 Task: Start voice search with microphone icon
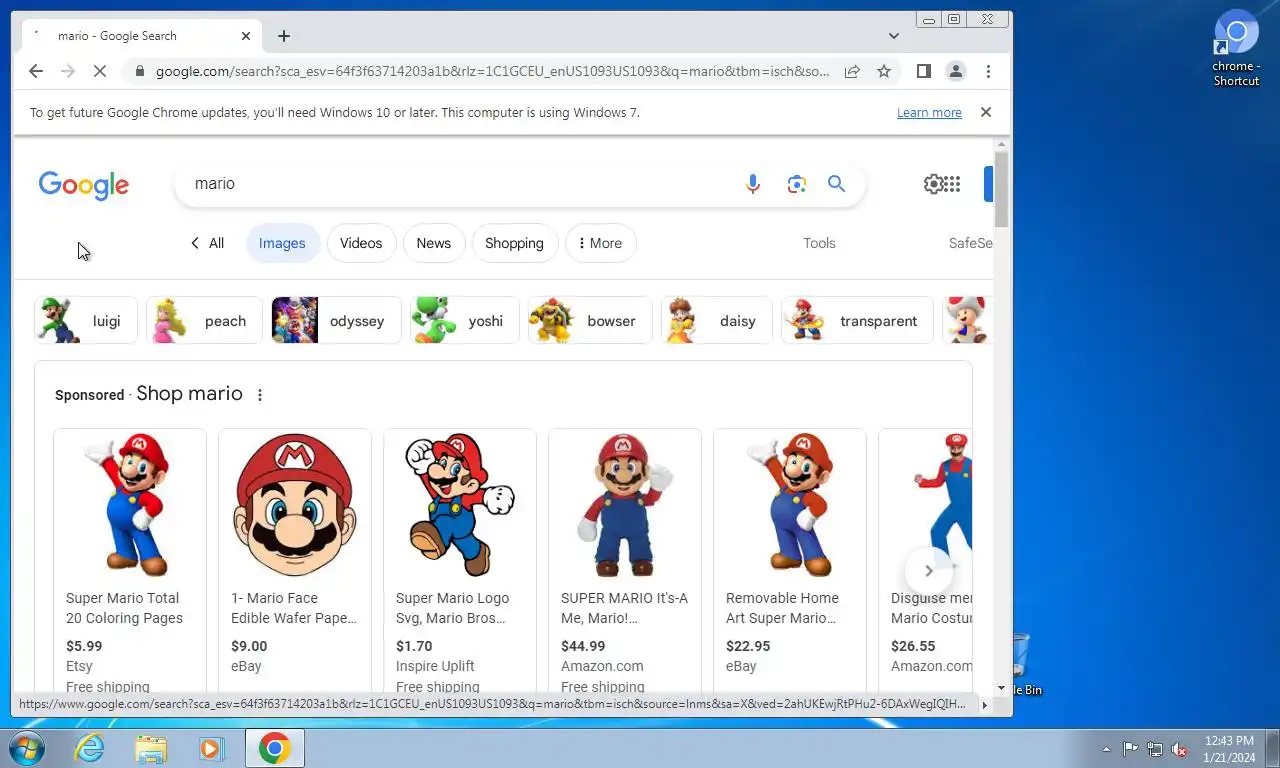(x=753, y=184)
